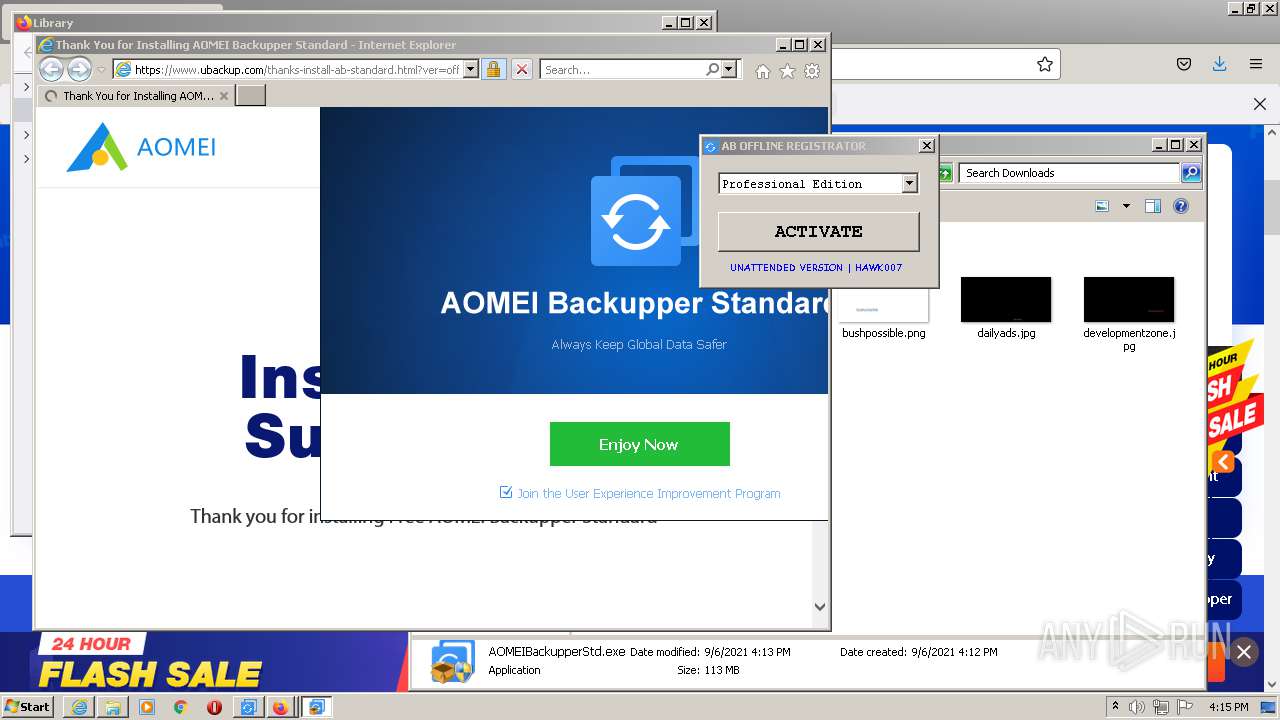Expand the Professional Edition dropdown

point(909,183)
